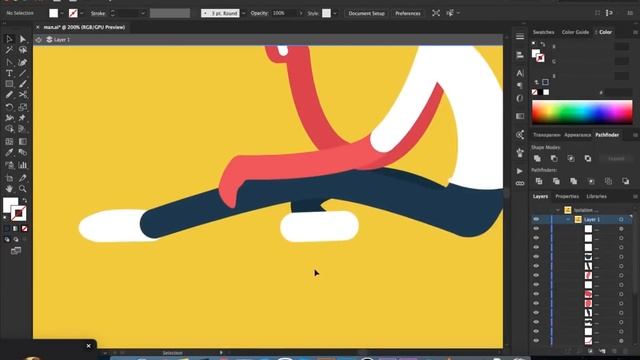Click the Minus Front shape mode
Image resolution: width=640 pixels, height=360 pixels.
(554, 158)
